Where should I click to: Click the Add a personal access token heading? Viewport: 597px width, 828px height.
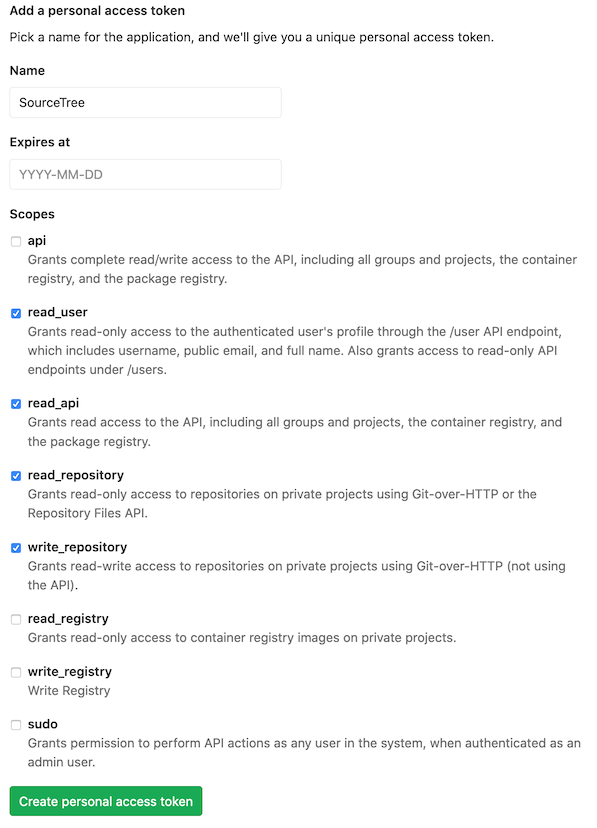click(x=97, y=10)
